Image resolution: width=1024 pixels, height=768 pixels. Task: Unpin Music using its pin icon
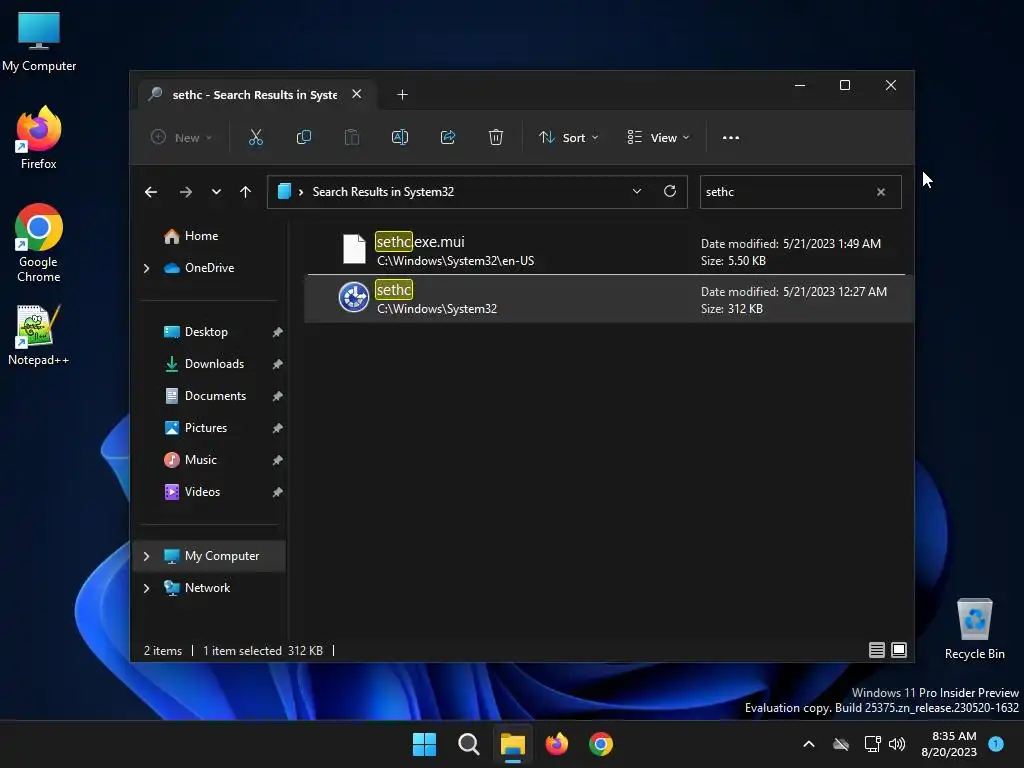tap(278, 460)
